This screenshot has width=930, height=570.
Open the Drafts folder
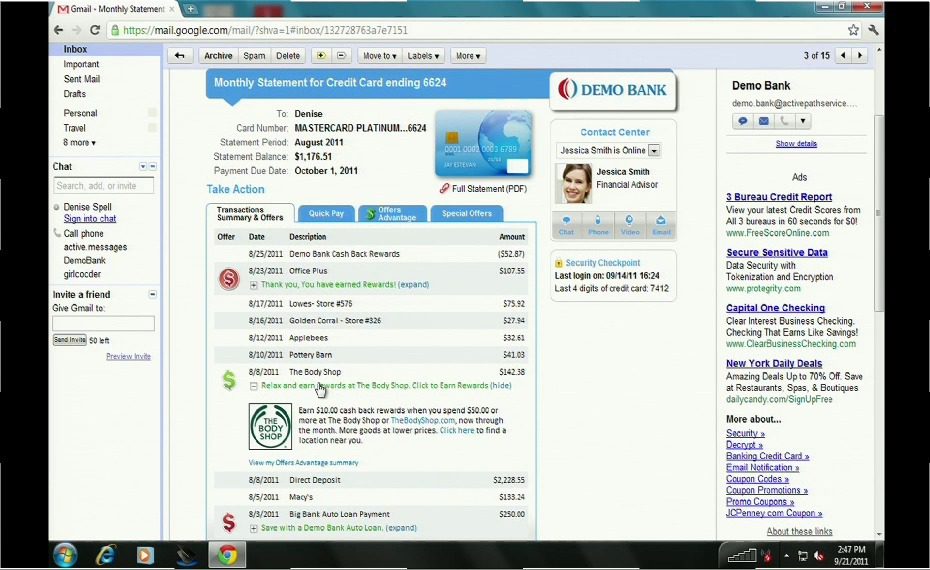(75, 94)
